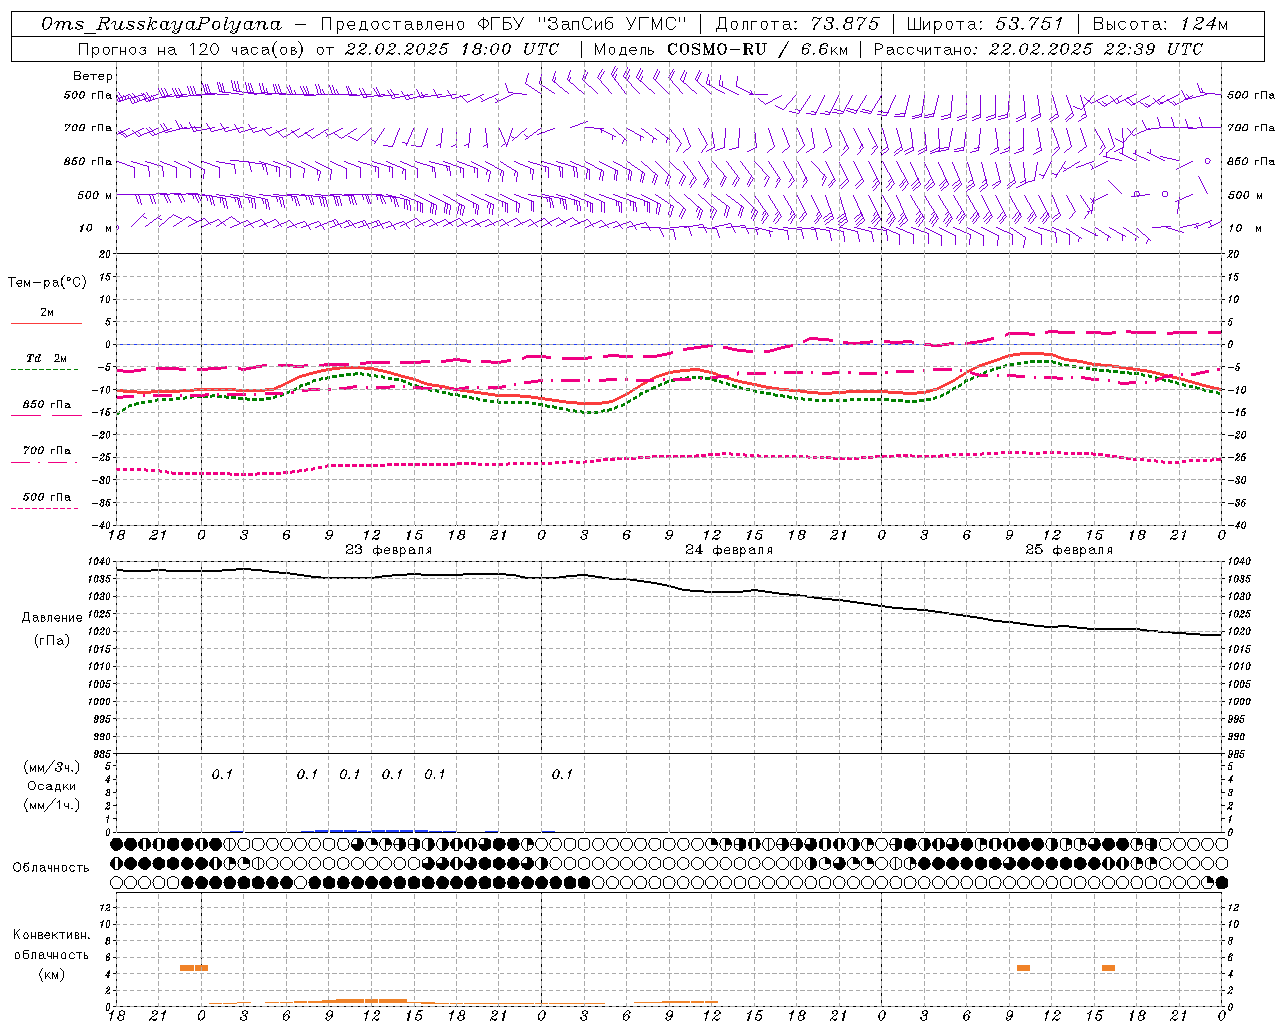
Task: Click the 850 гПа temperature legend entry
Action: point(47,405)
